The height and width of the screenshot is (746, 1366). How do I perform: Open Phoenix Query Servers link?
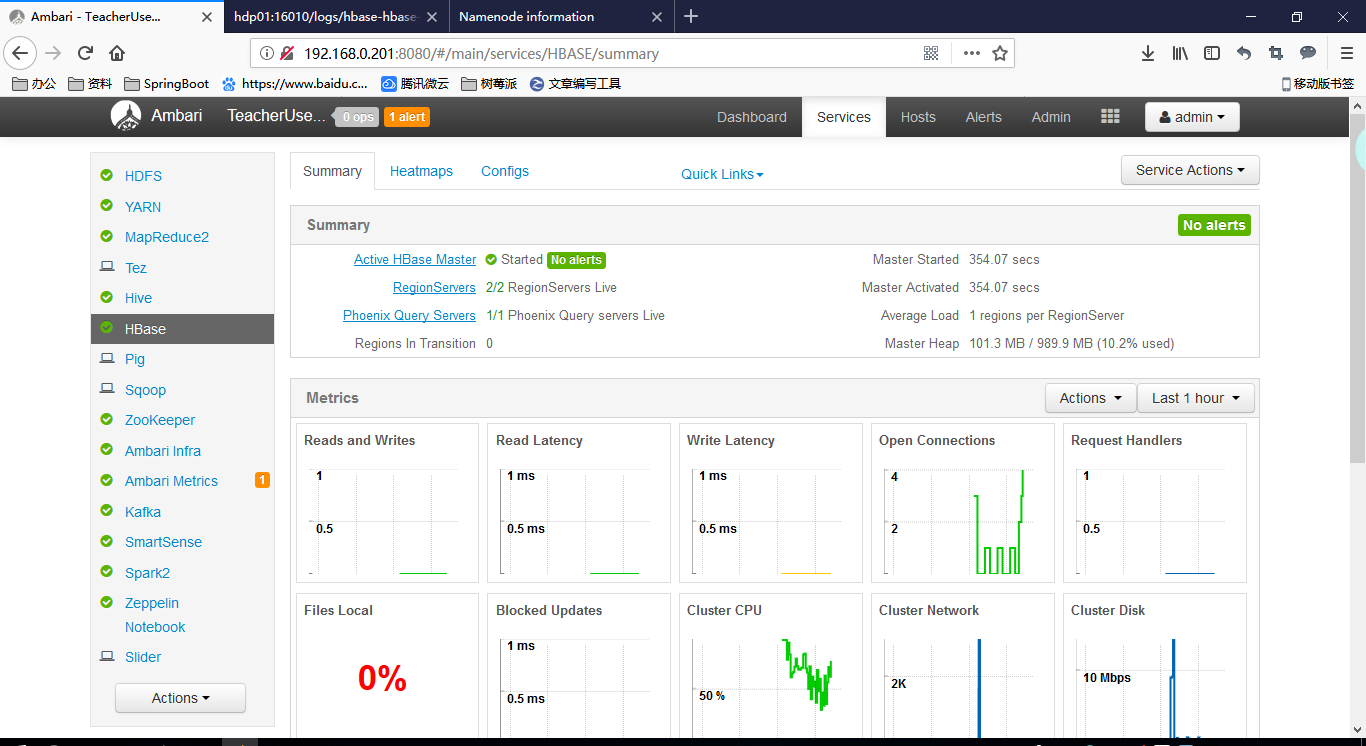tap(409, 315)
